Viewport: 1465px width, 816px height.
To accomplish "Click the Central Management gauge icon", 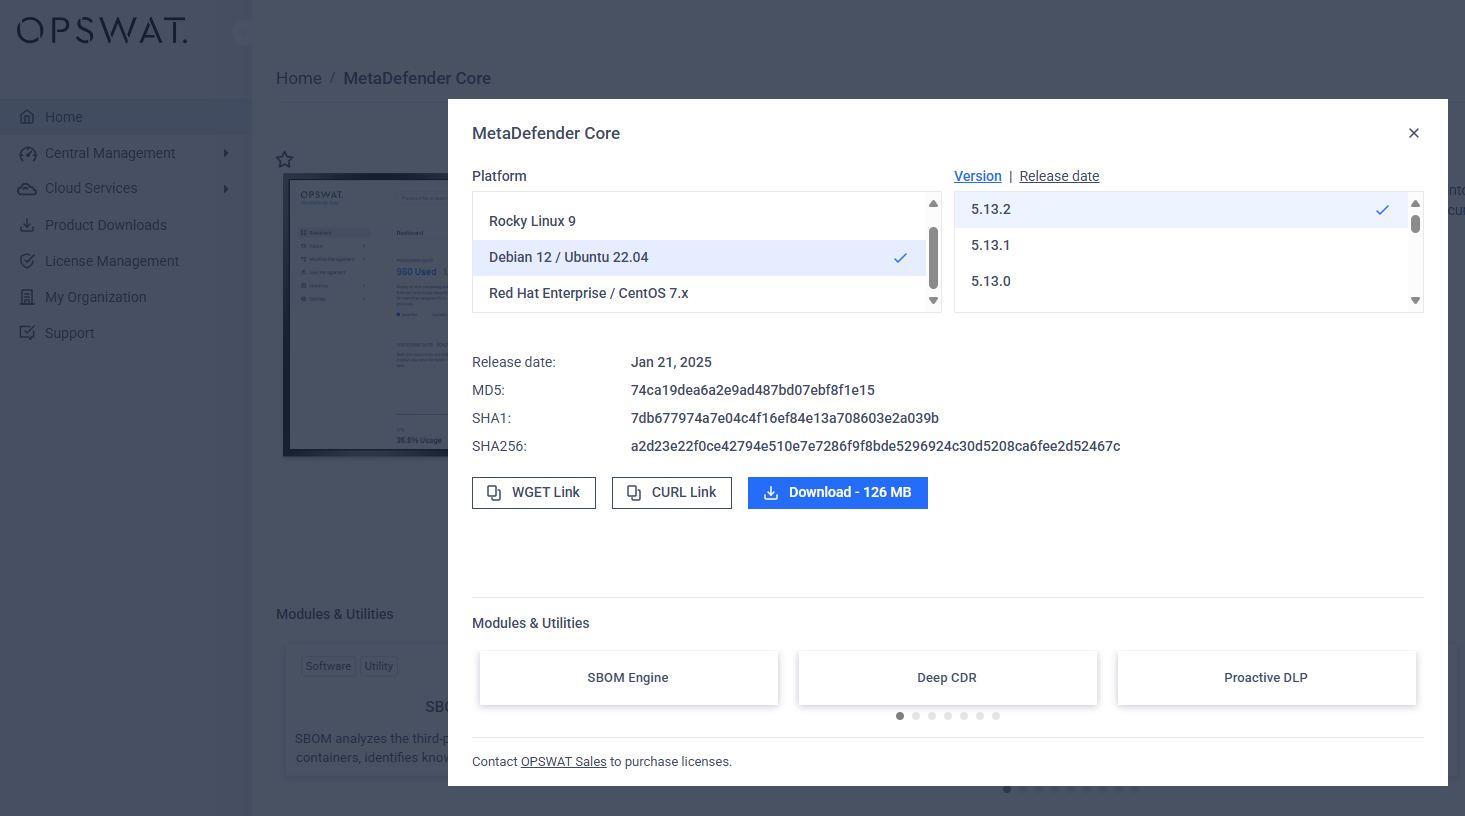I will [x=27, y=153].
